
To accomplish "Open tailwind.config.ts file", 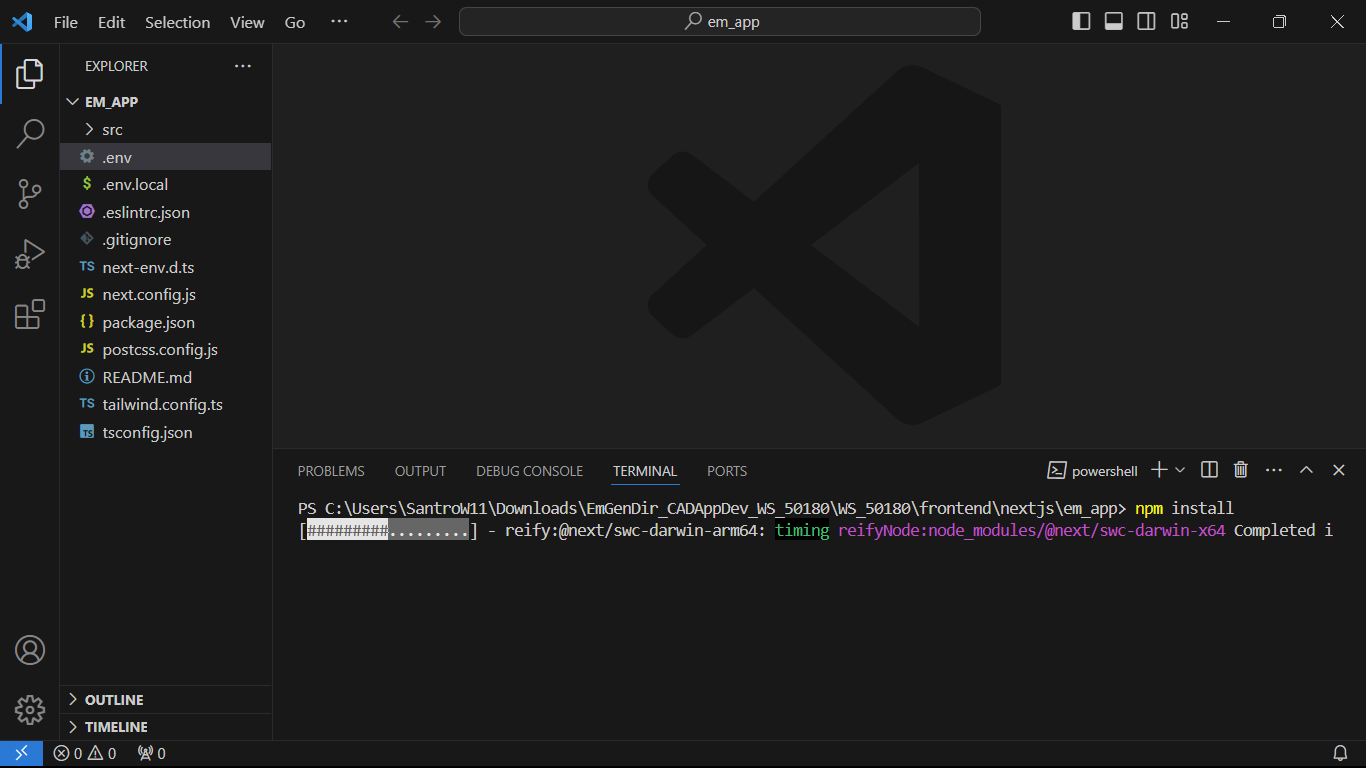I will tap(166, 405).
